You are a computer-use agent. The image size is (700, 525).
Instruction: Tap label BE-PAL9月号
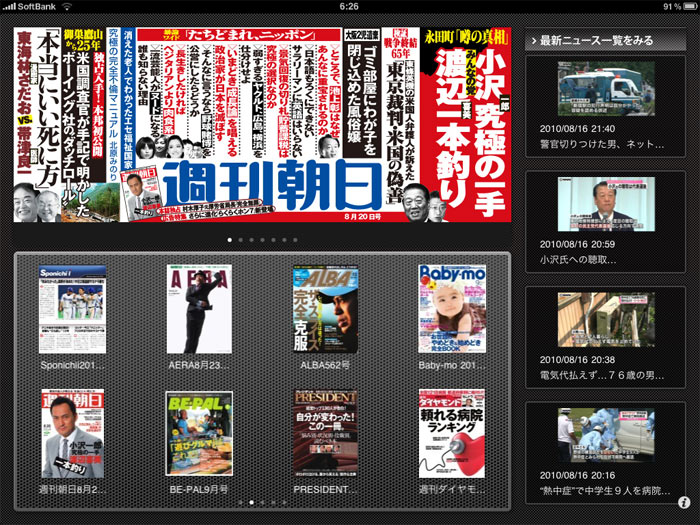pos(199,489)
